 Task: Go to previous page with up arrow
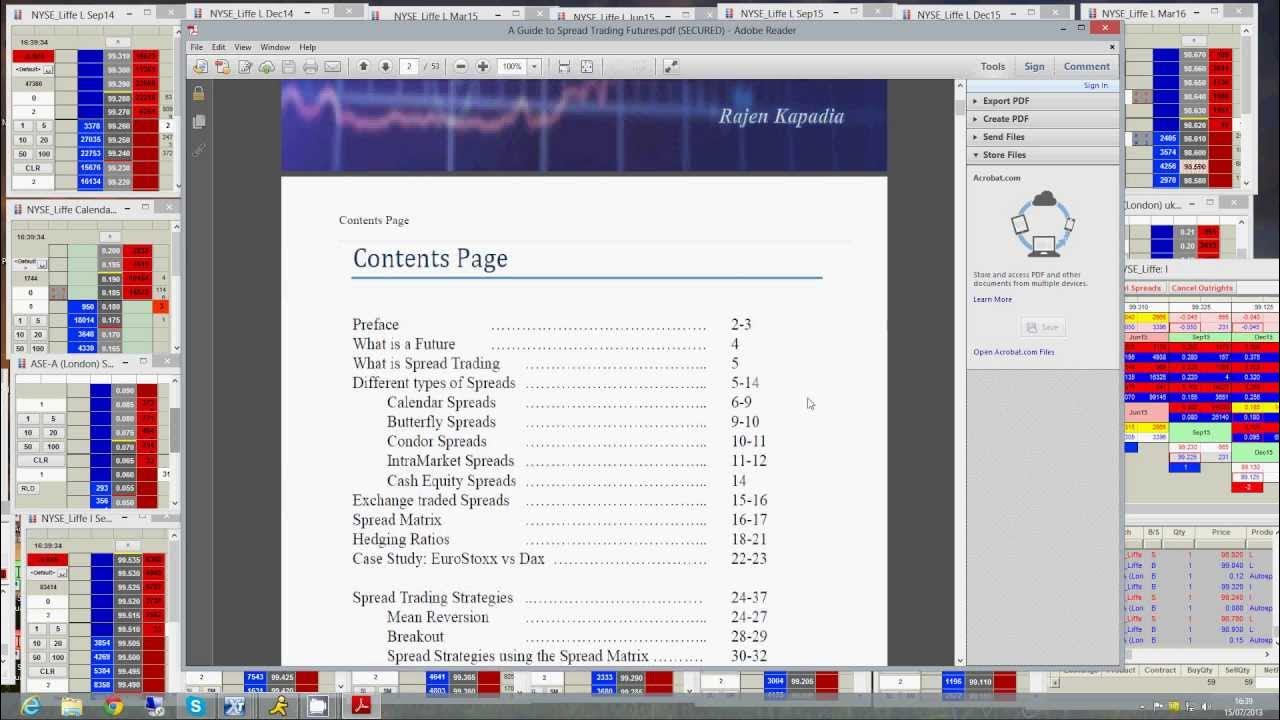[363, 66]
